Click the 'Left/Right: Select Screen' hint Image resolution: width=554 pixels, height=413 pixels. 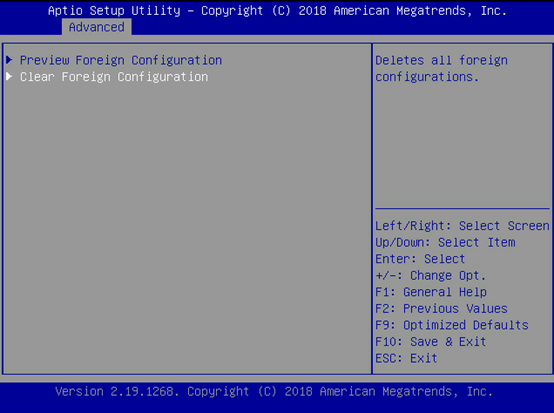pos(462,226)
